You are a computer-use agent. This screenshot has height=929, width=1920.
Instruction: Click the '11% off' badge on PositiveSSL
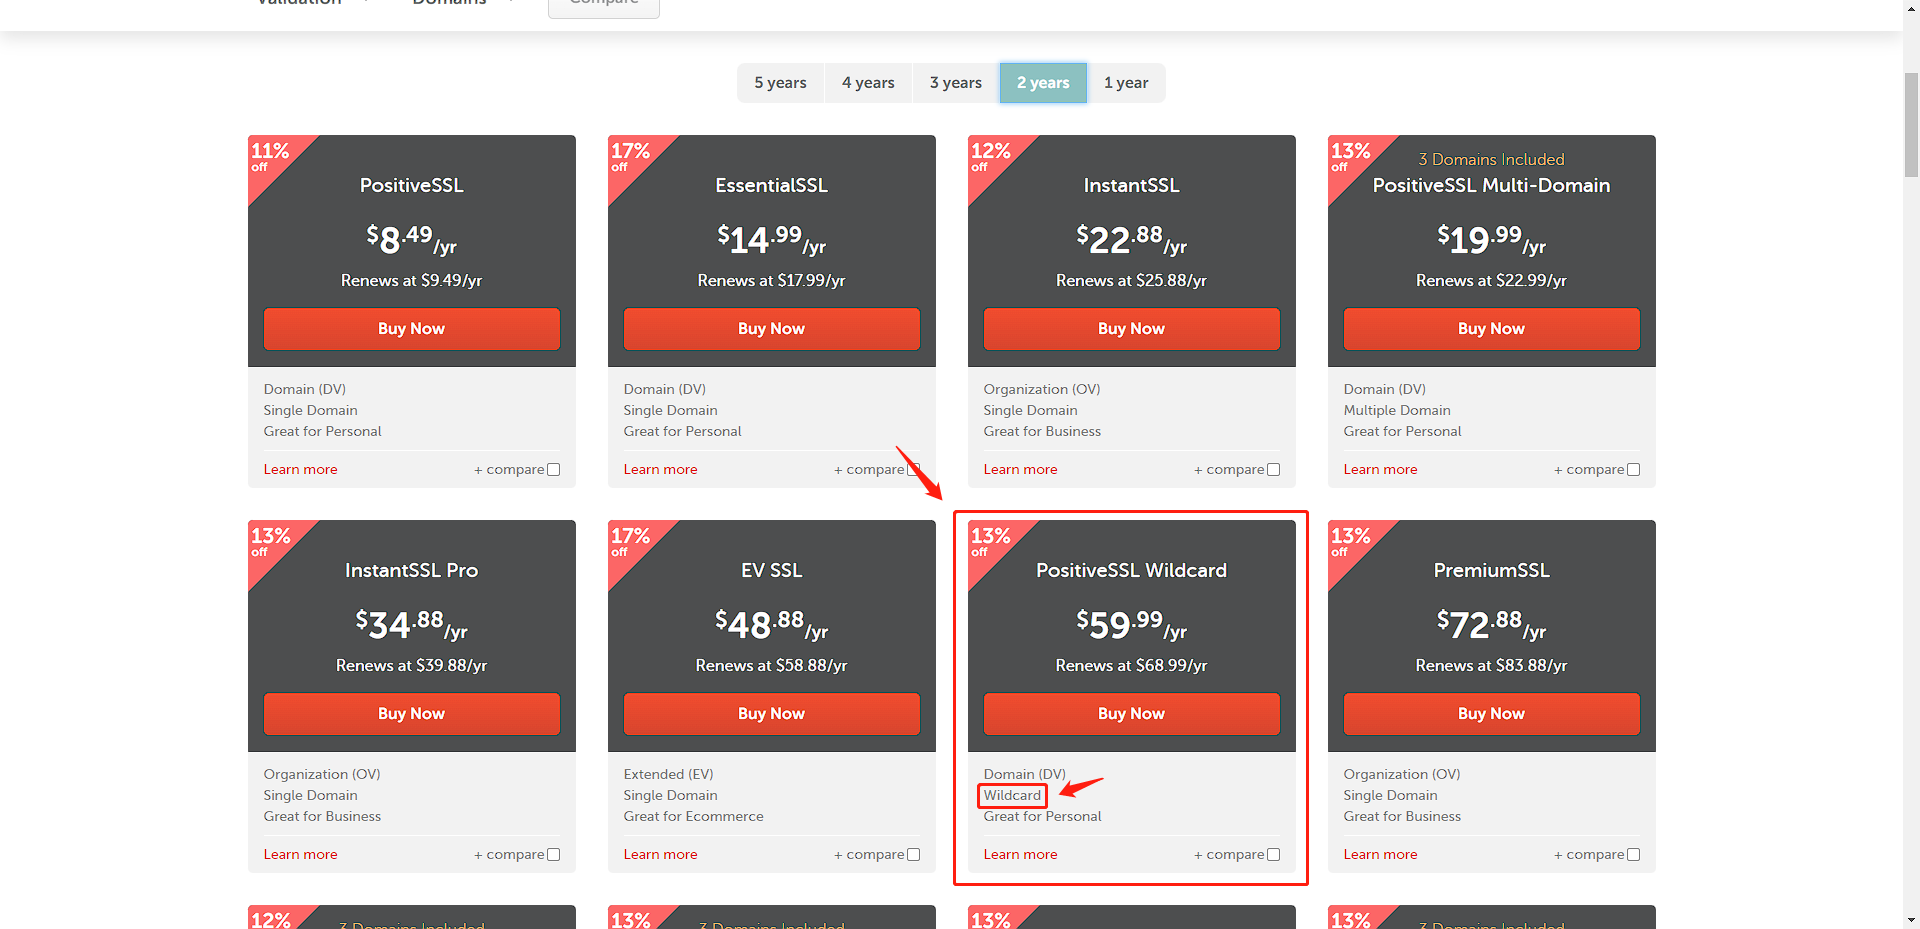click(271, 157)
